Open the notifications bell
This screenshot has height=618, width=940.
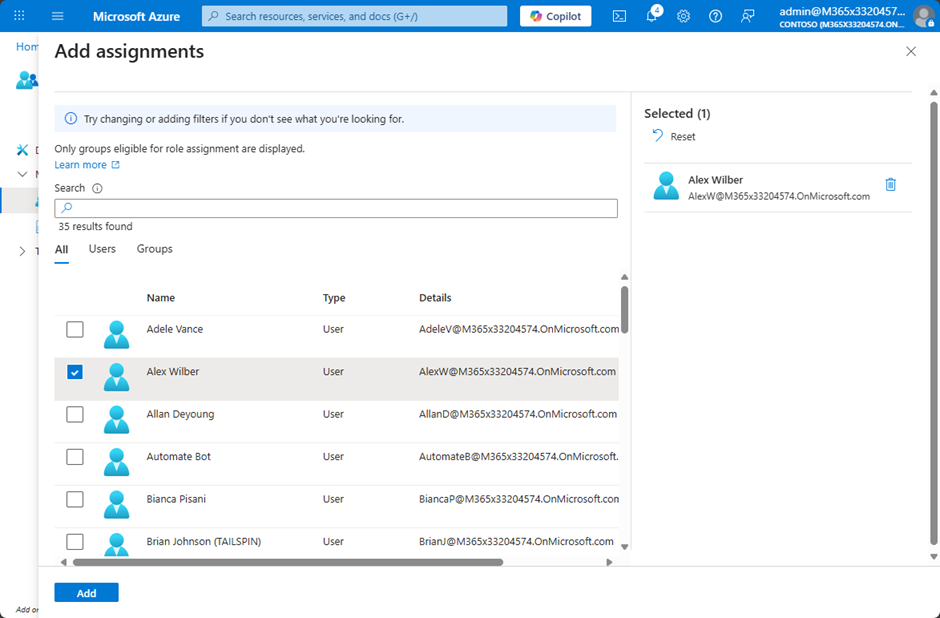[652, 16]
